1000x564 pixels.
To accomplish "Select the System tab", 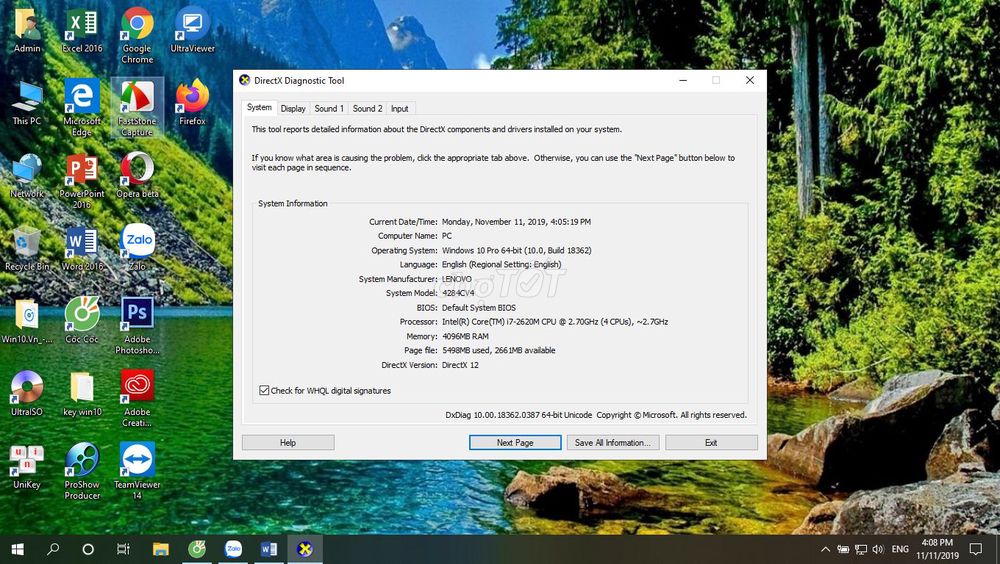I will [260, 107].
